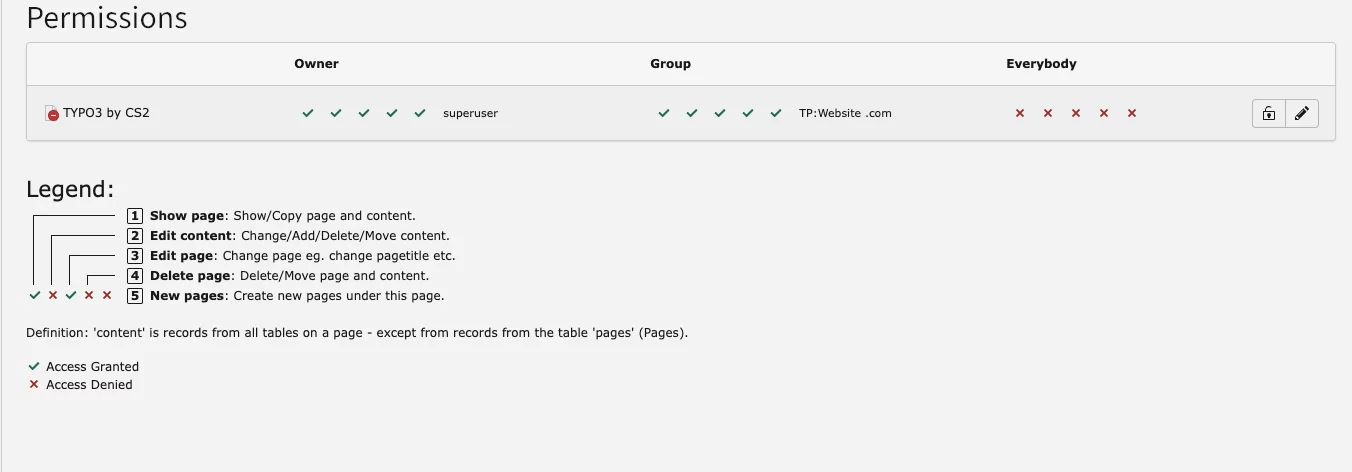Toggle Group's Show page permission checkmark
The image size is (1352, 472).
pyautogui.click(x=664, y=114)
